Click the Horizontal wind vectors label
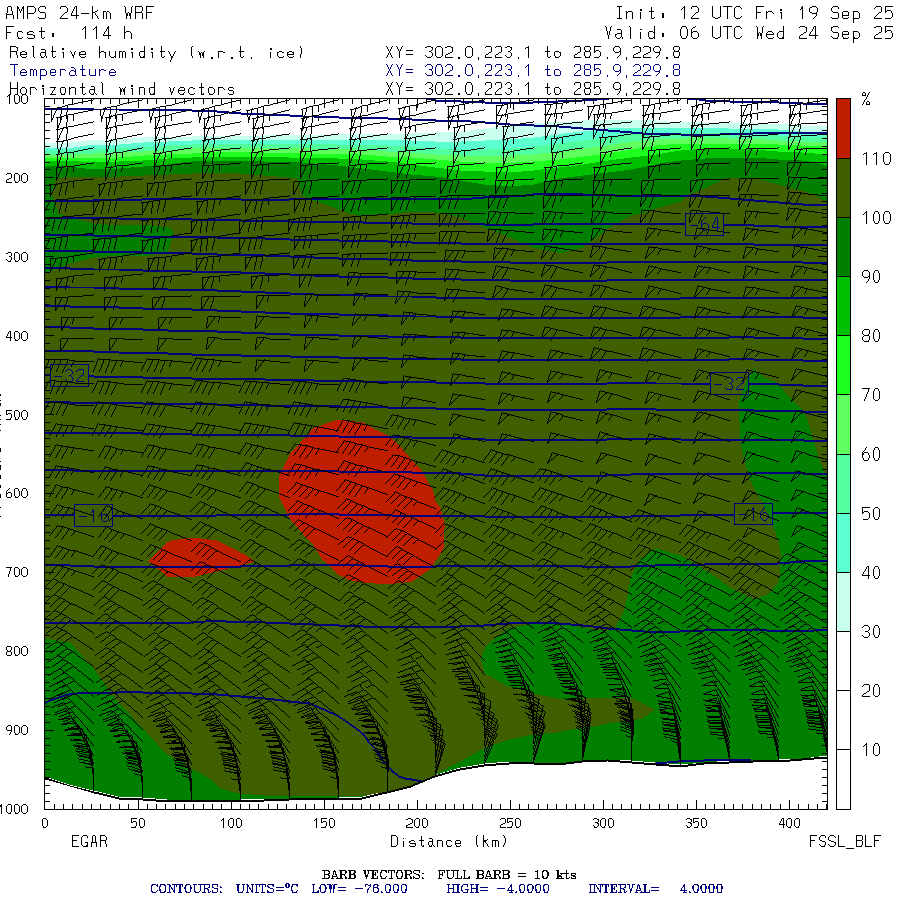This screenshot has height=900, width=900. pyautogui.click(x=122, y=89)
